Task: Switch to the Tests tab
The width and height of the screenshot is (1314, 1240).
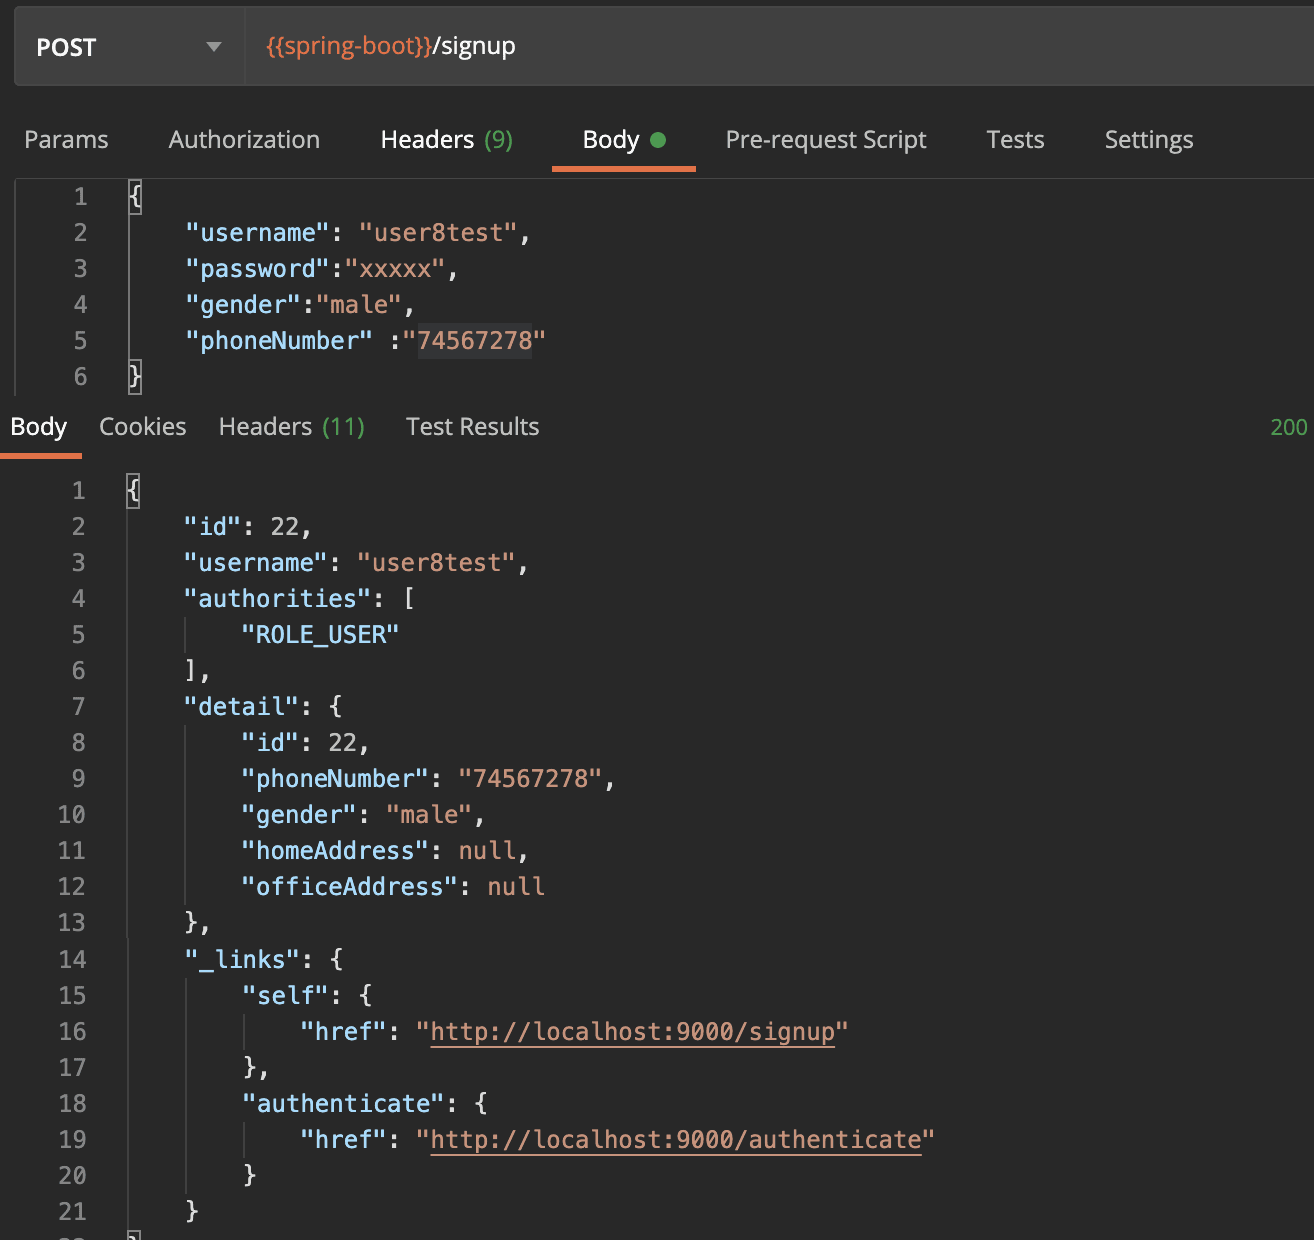Action: pyautogui.click(x=1015, y=140)
